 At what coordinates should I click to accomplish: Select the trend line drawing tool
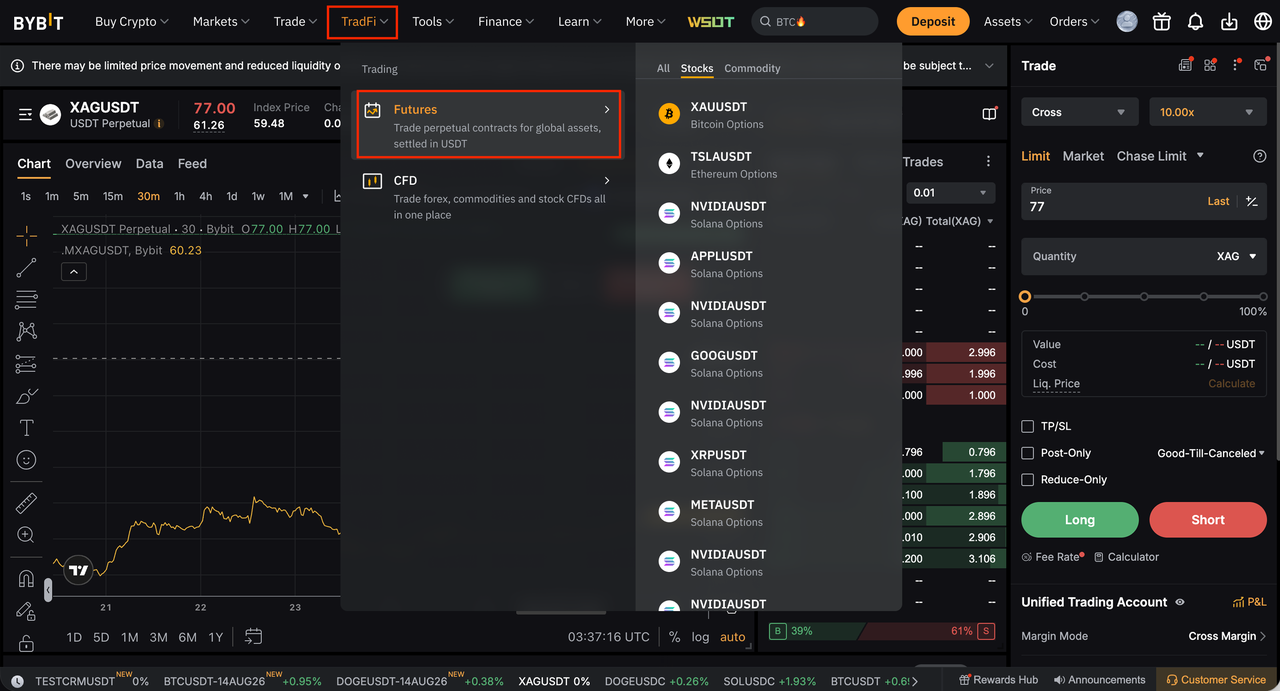pos(26,267)
